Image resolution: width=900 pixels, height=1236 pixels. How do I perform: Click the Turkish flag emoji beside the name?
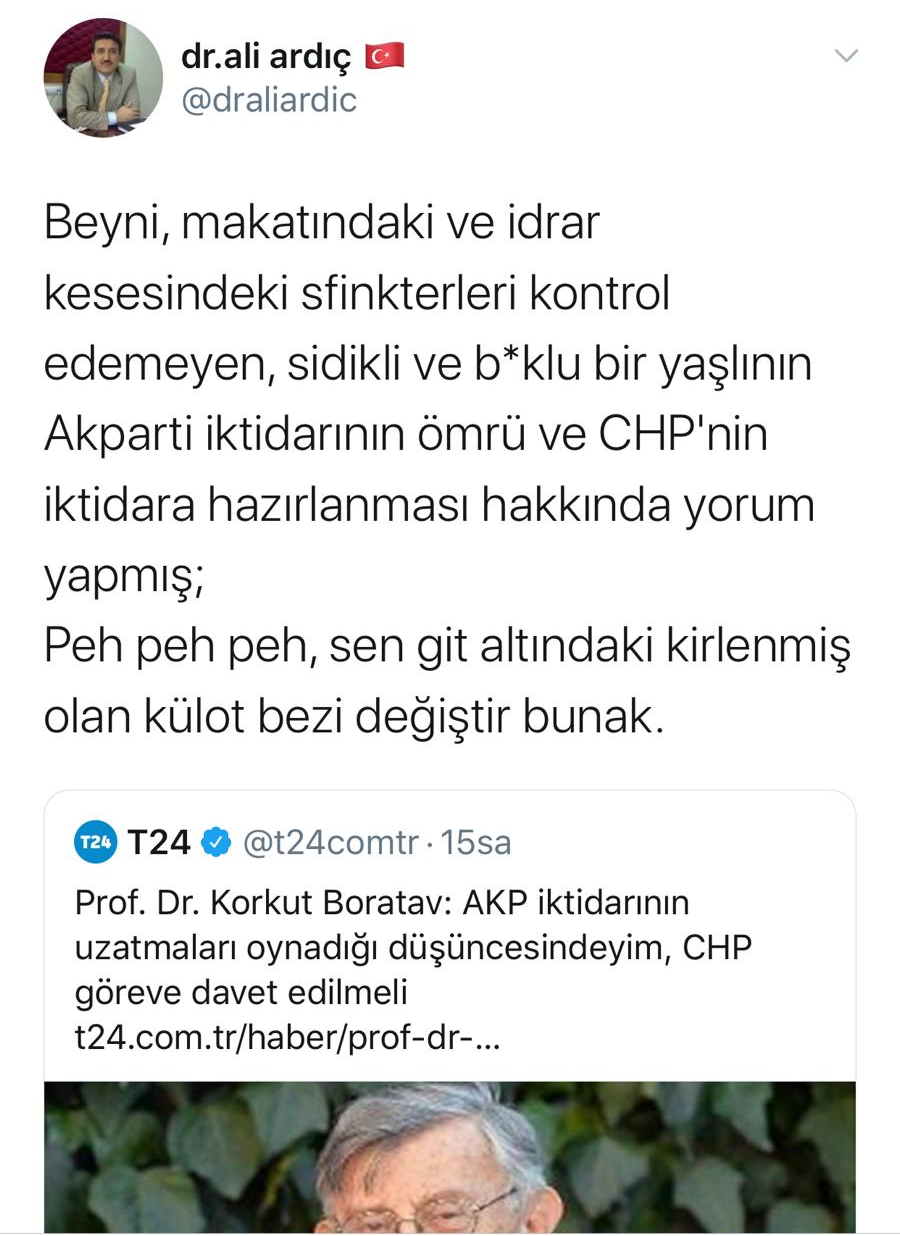pyautogui.click(x=385, y=58)
